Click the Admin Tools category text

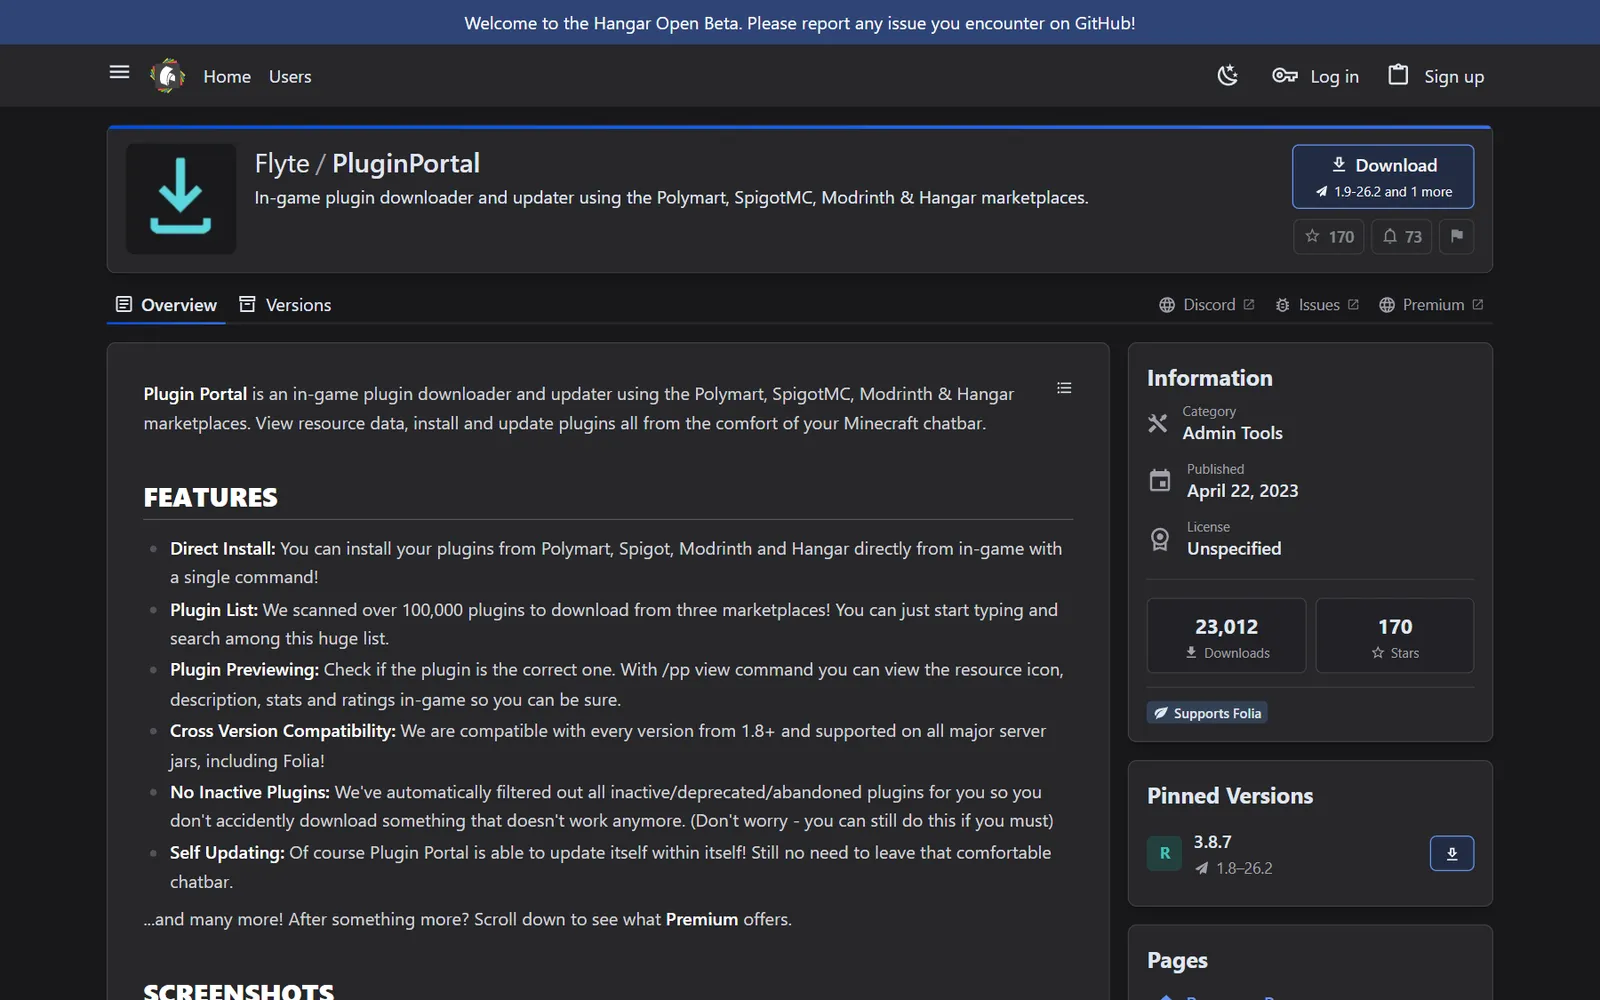click(x=1232, y=433)
